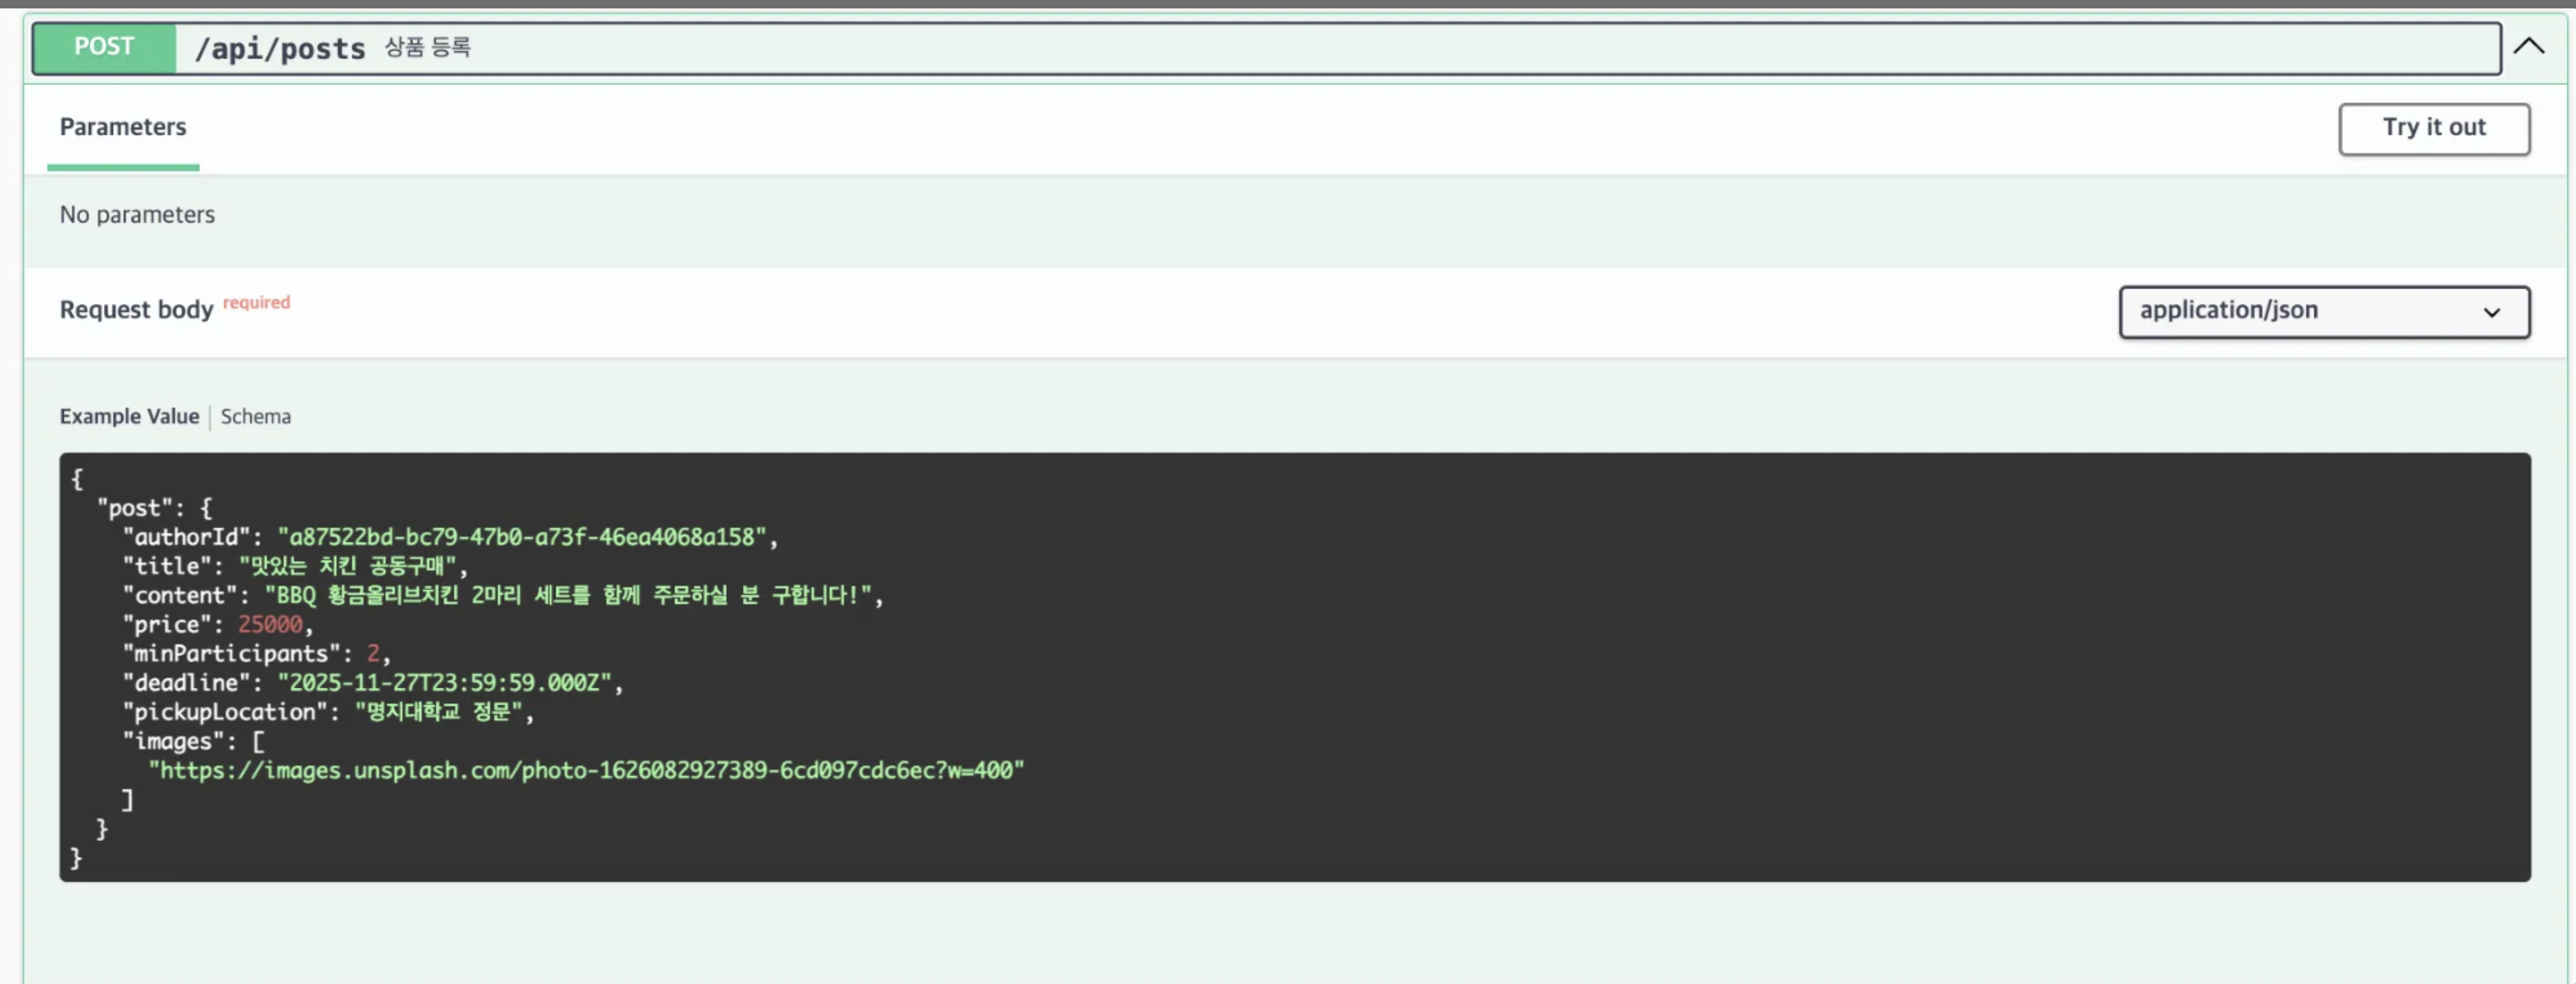
Task: Click the red required marker
Action: point(256,302)
